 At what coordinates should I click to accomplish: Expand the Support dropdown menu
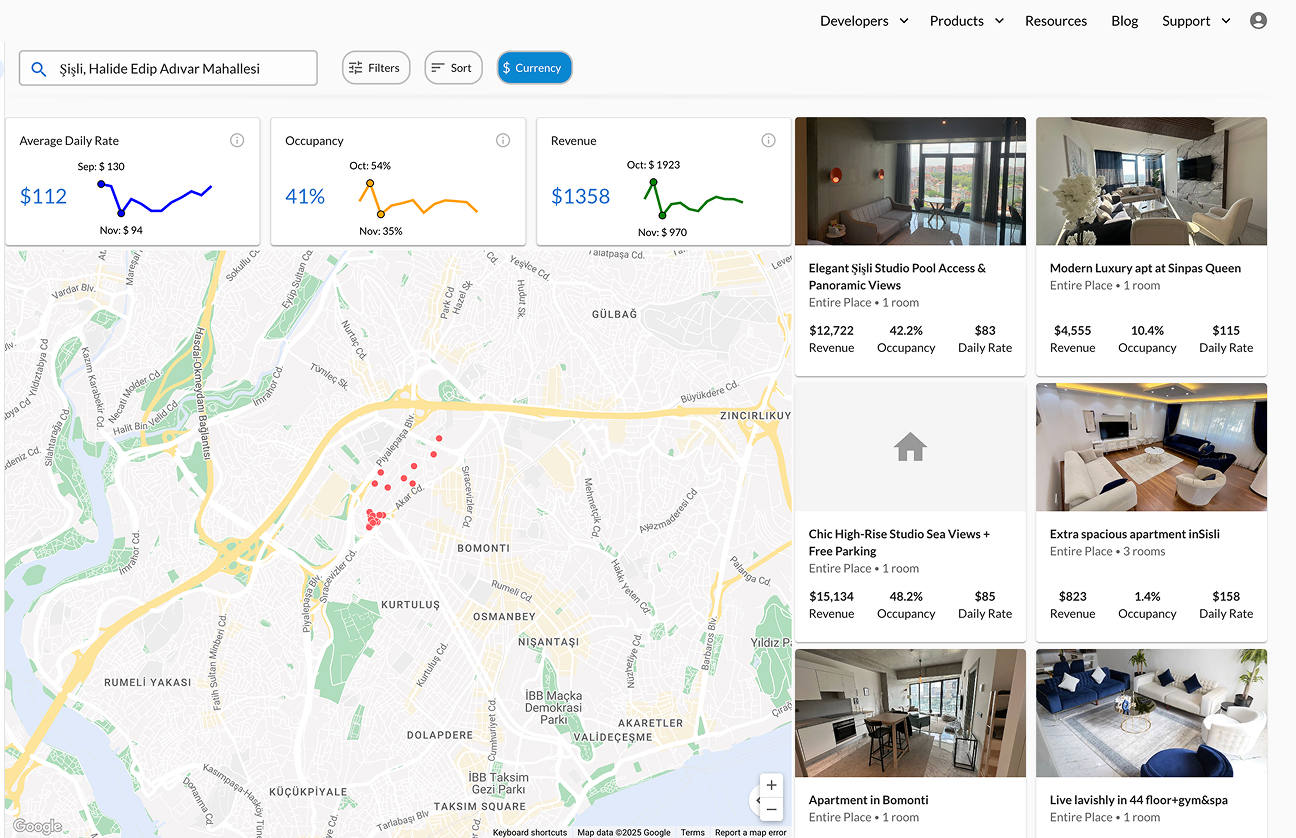coord(1196,21)
